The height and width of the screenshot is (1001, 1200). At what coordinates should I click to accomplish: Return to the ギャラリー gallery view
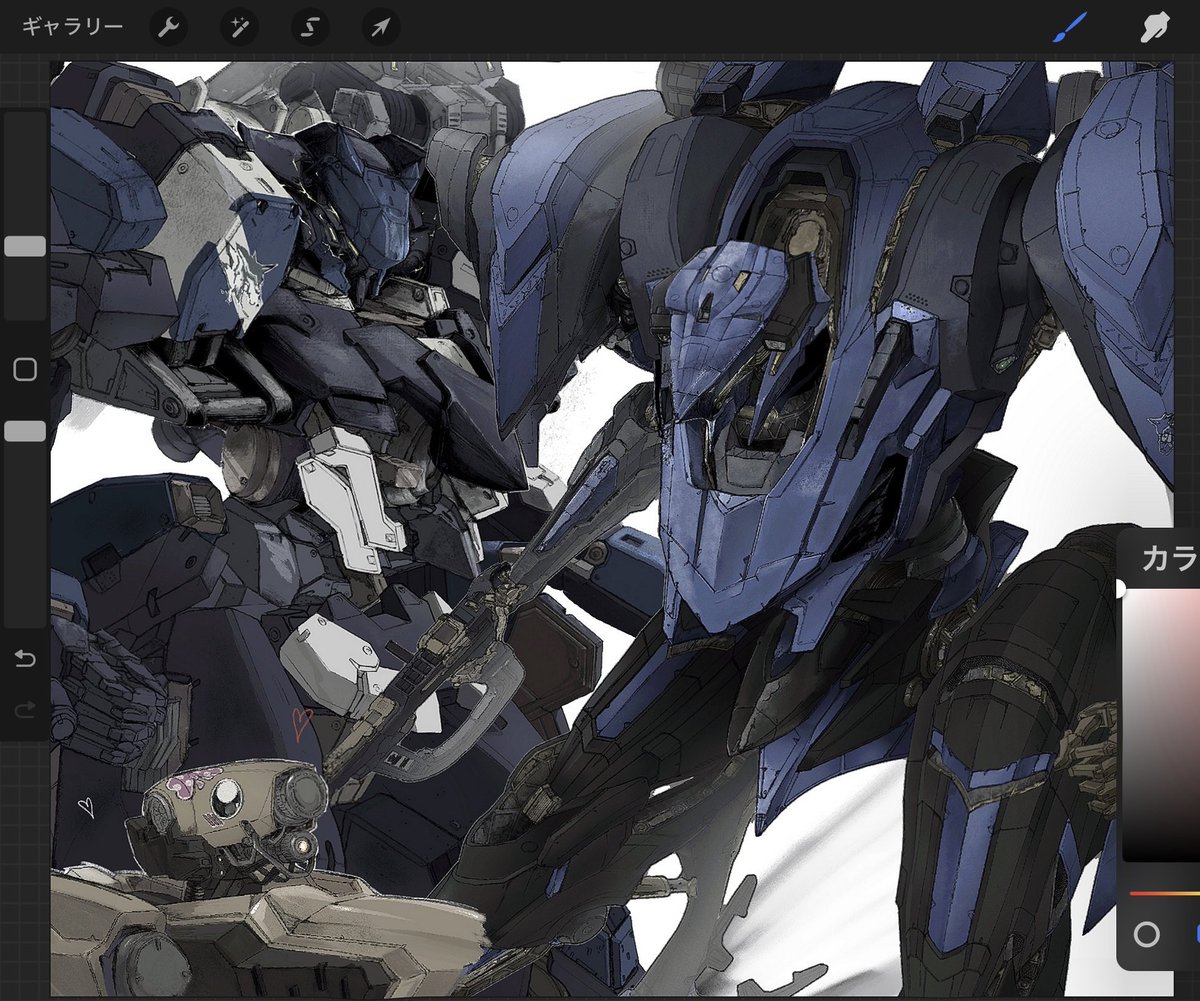(x=73, y=27)
